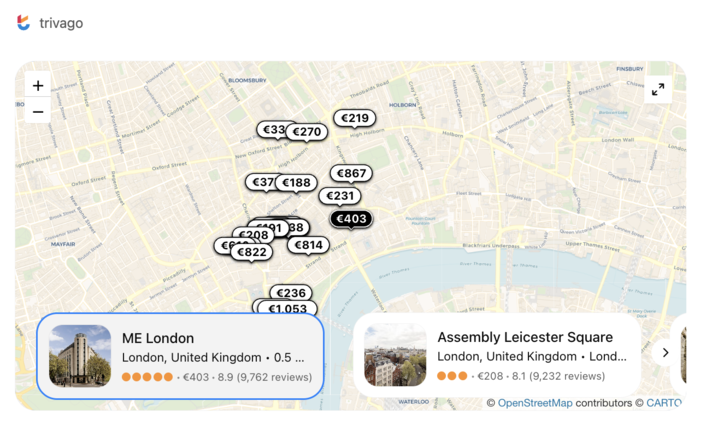Viewport: 706px width, 430px height.
Task: Click the €188 price marker
Action: point(297,183)
